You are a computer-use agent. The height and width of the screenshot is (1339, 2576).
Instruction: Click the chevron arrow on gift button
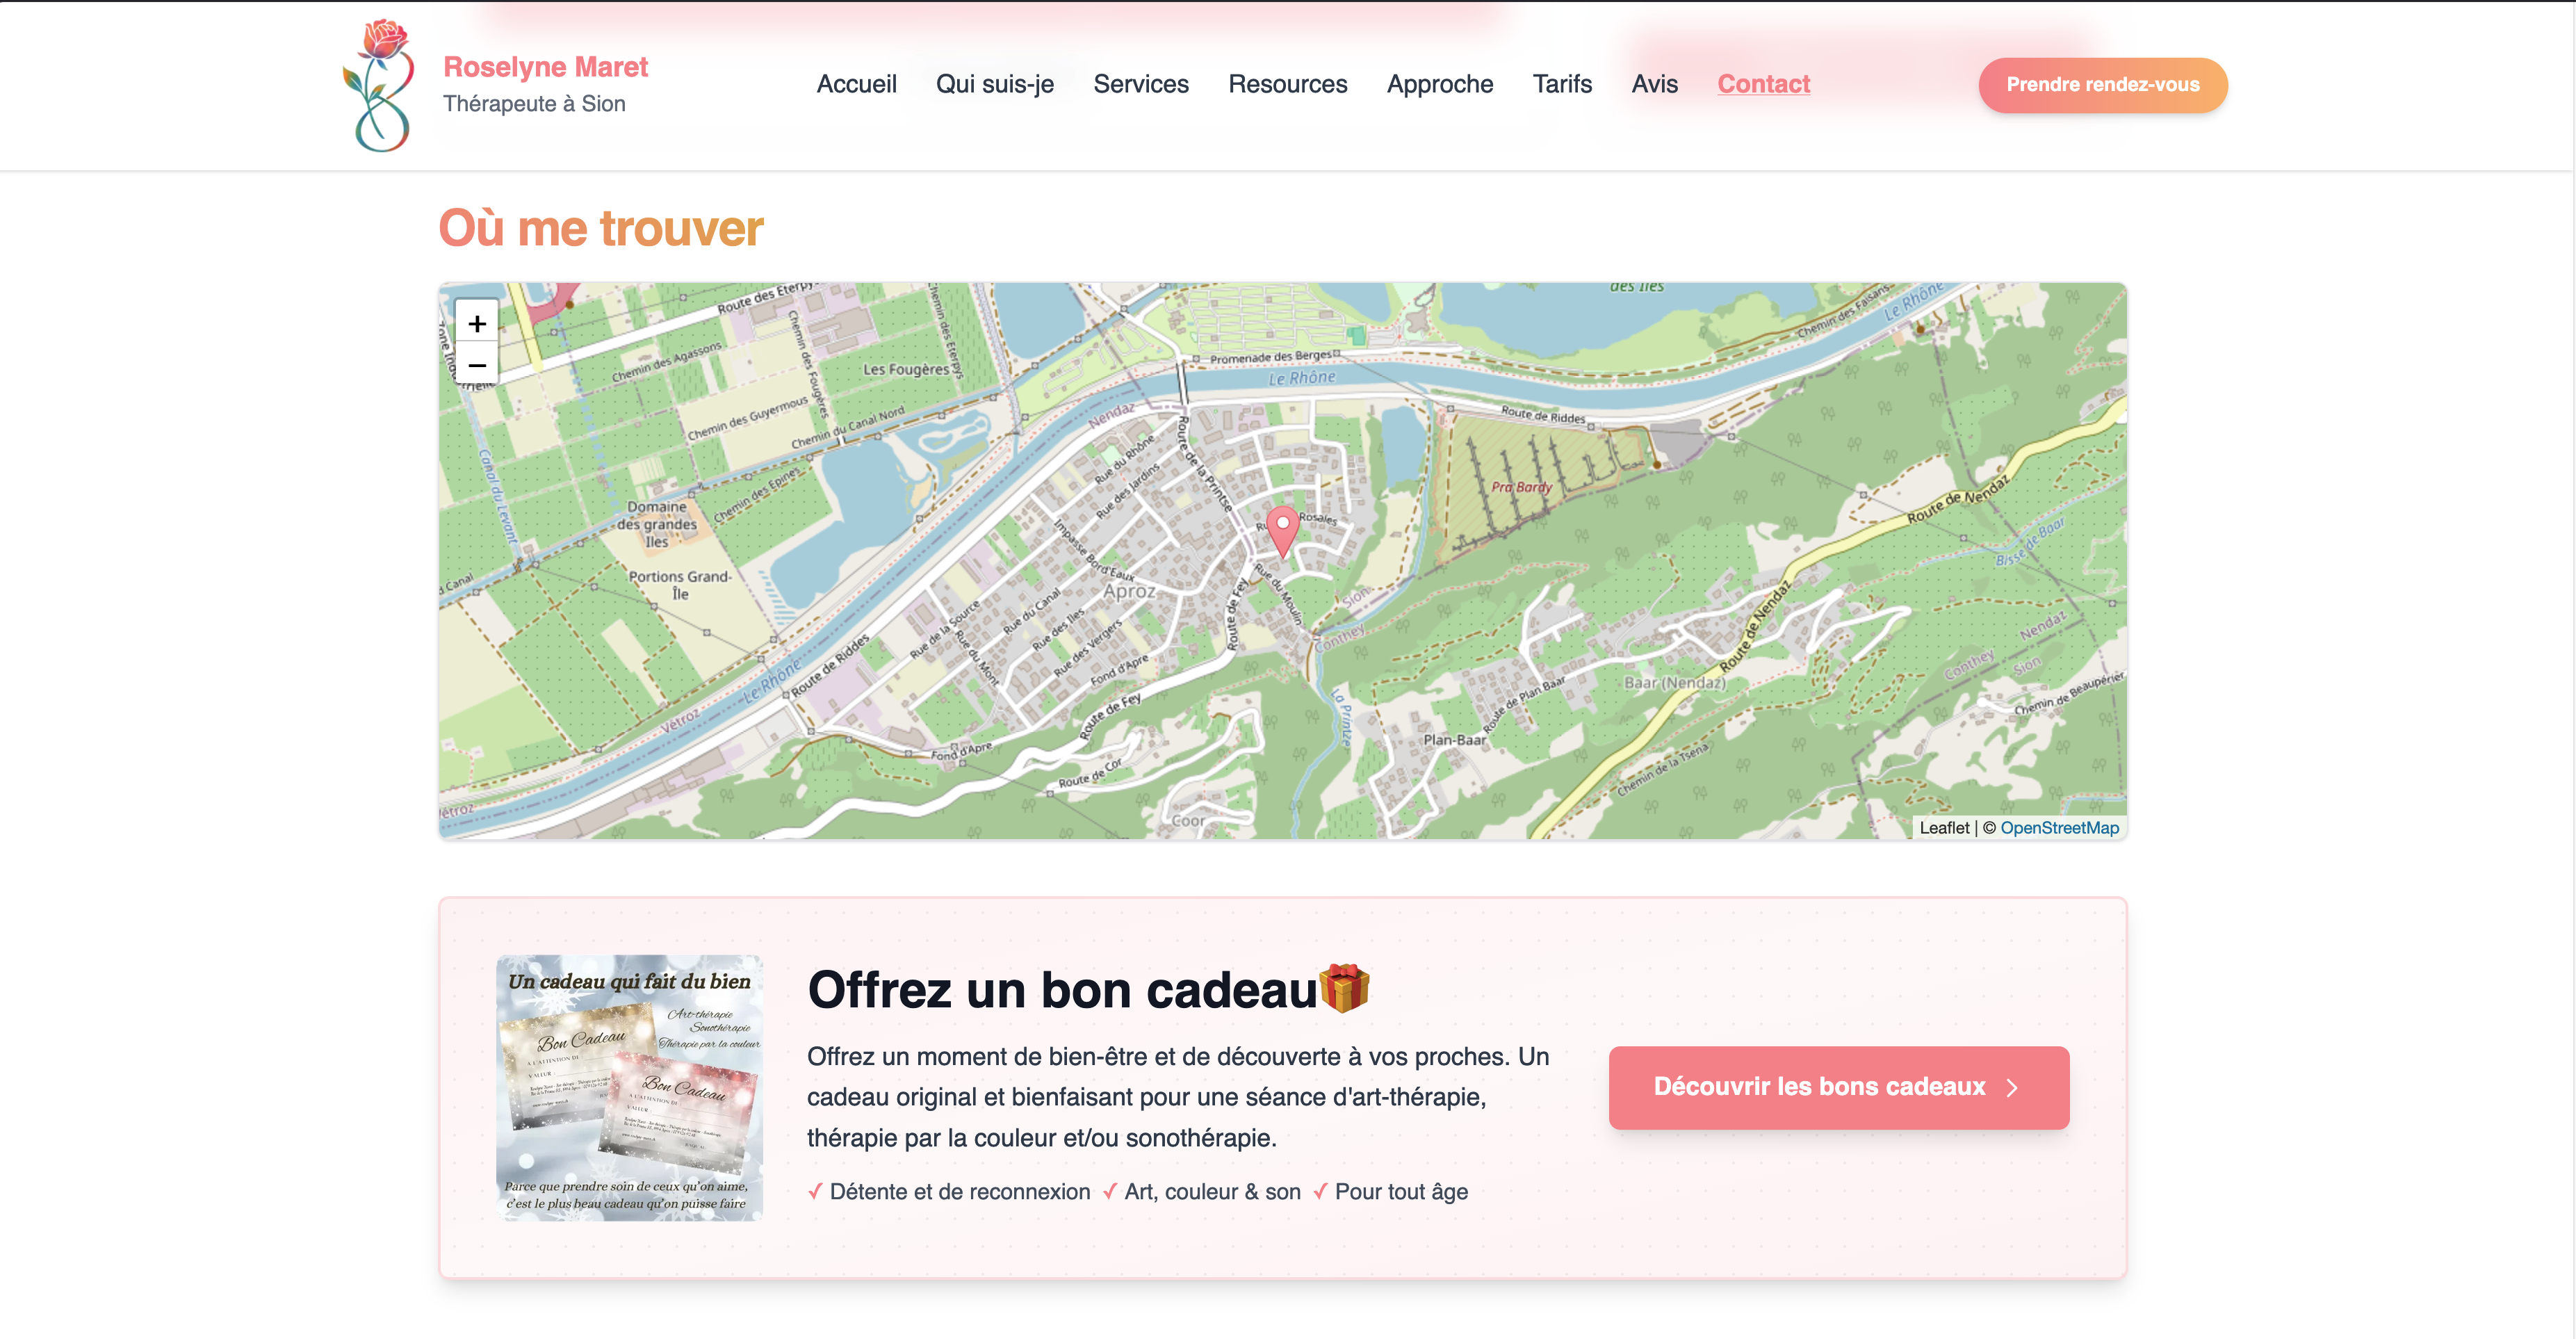[x=2013, y=1088]
